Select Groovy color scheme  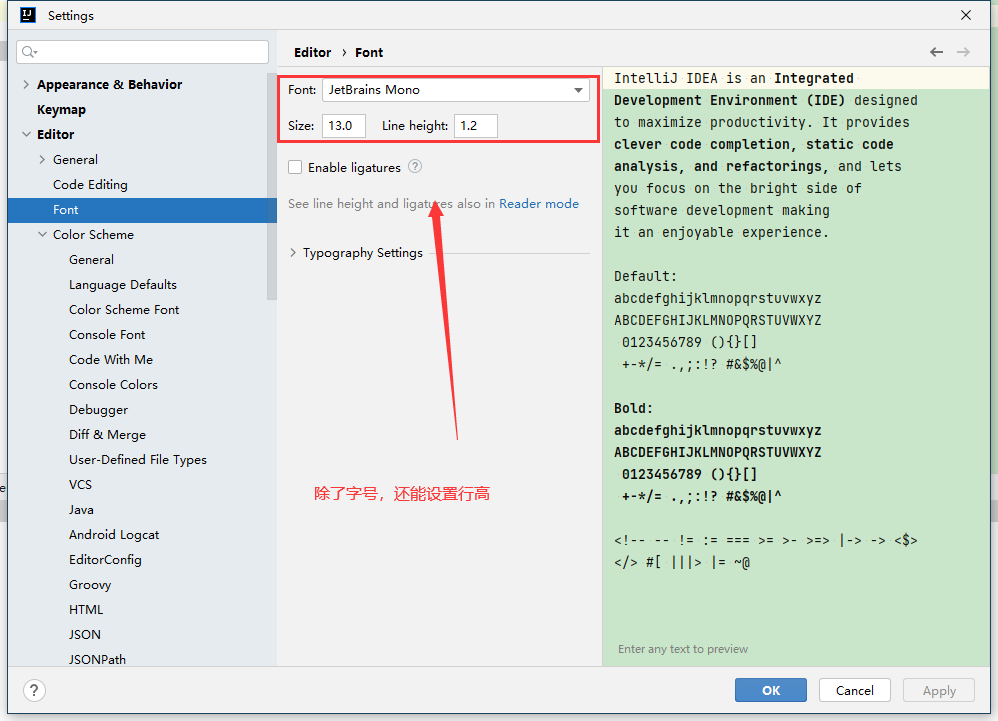point(90,585)
